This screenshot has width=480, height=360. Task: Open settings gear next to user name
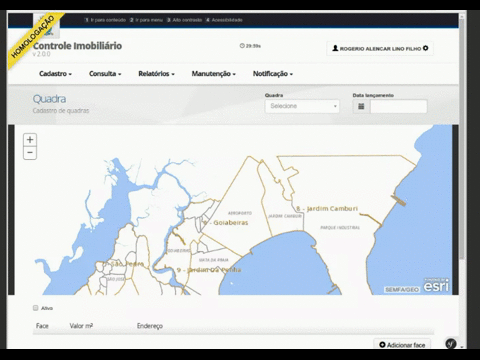426,48
